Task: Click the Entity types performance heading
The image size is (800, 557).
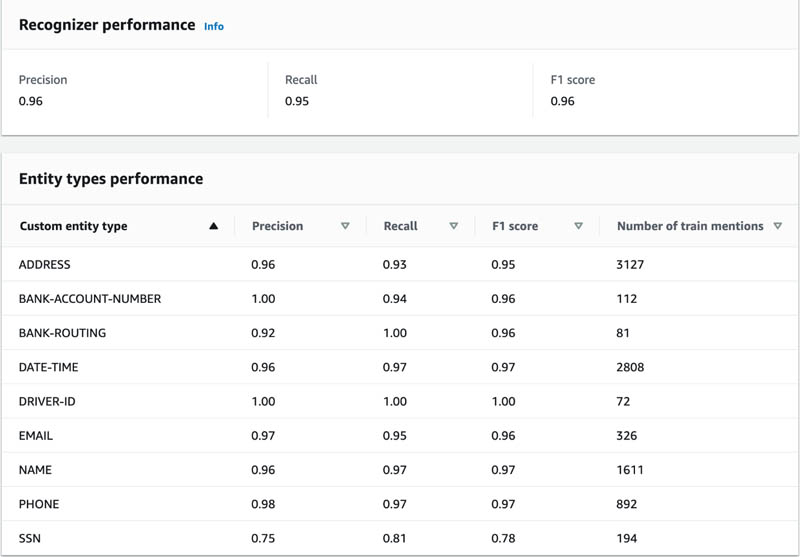Action: pos(111,179)
